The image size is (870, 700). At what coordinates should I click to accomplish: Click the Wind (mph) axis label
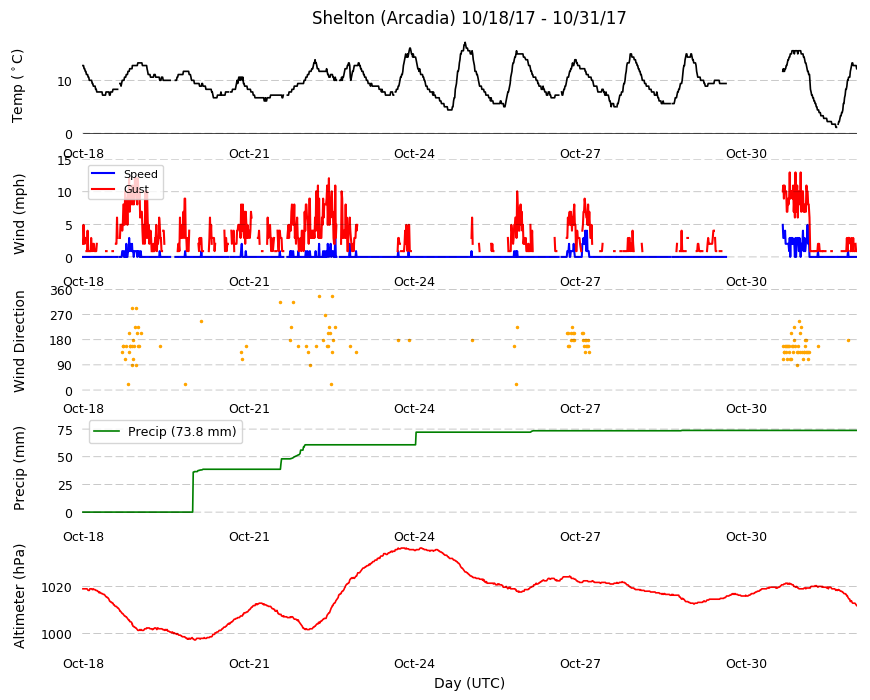[19, 214]
